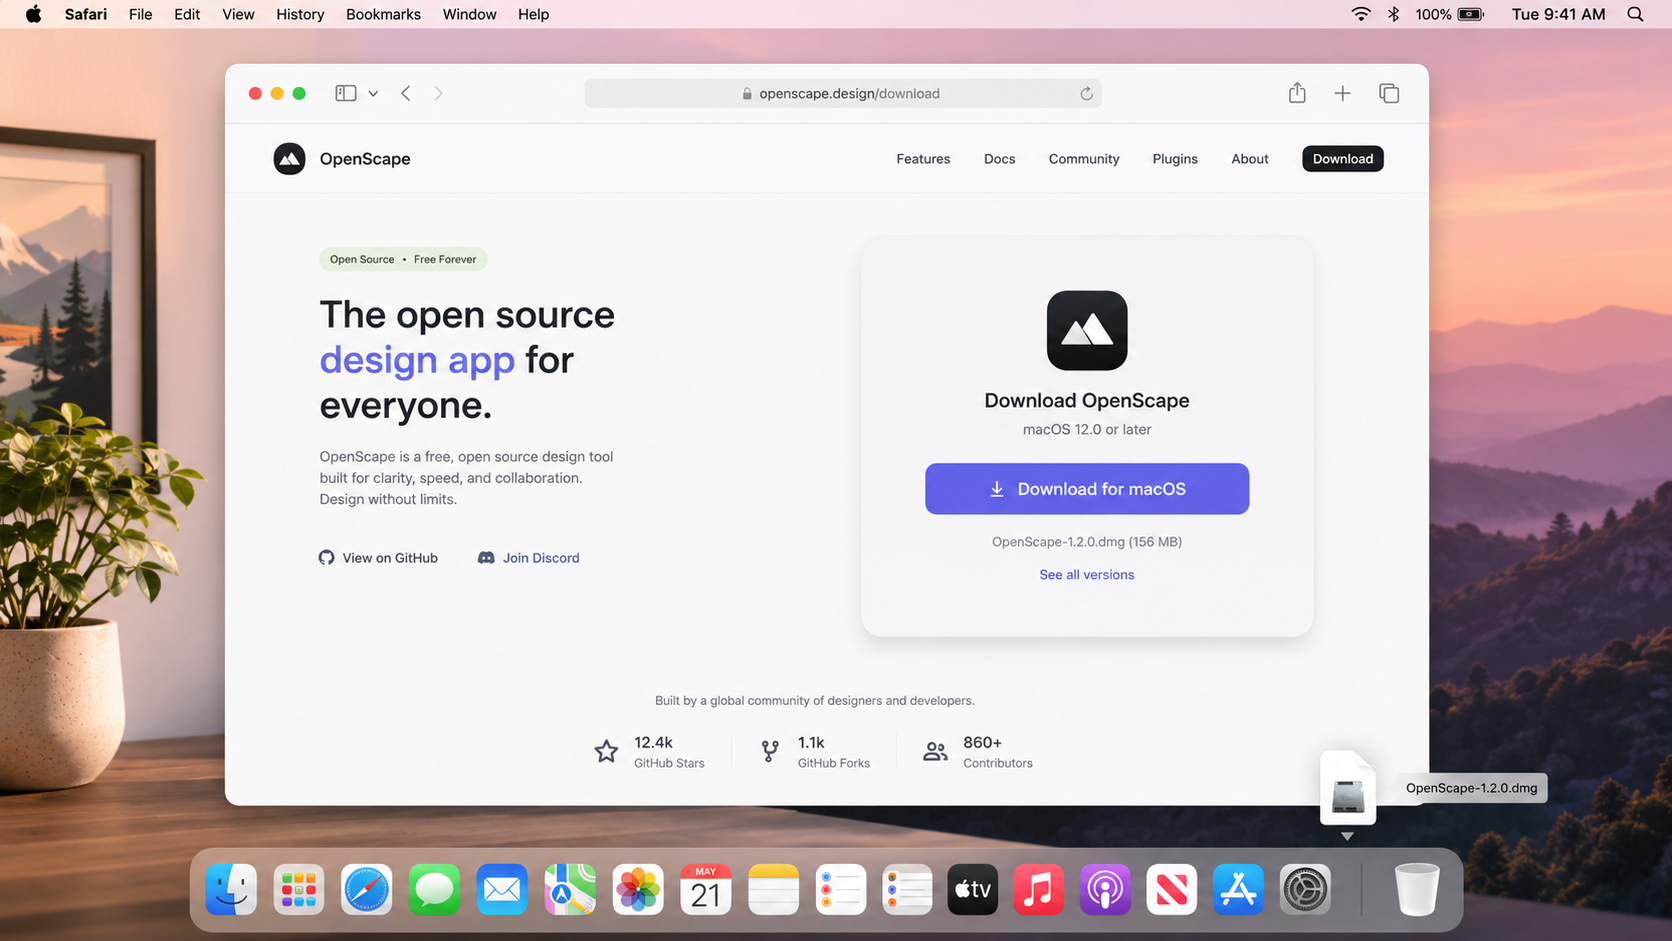This screenshot has width=1672, height=941.
Task: Open the Share sheet icon in Safari
Action: pos(1297,93)
